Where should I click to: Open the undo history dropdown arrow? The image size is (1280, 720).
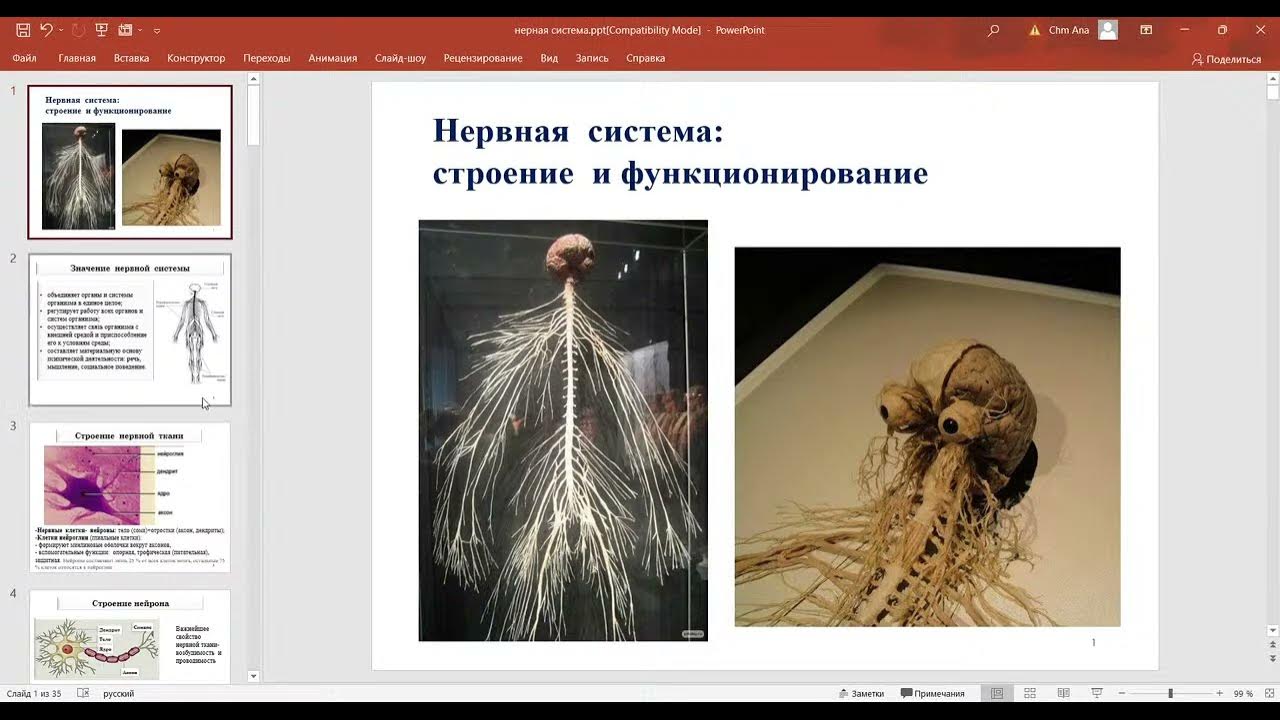click(61, 30)
